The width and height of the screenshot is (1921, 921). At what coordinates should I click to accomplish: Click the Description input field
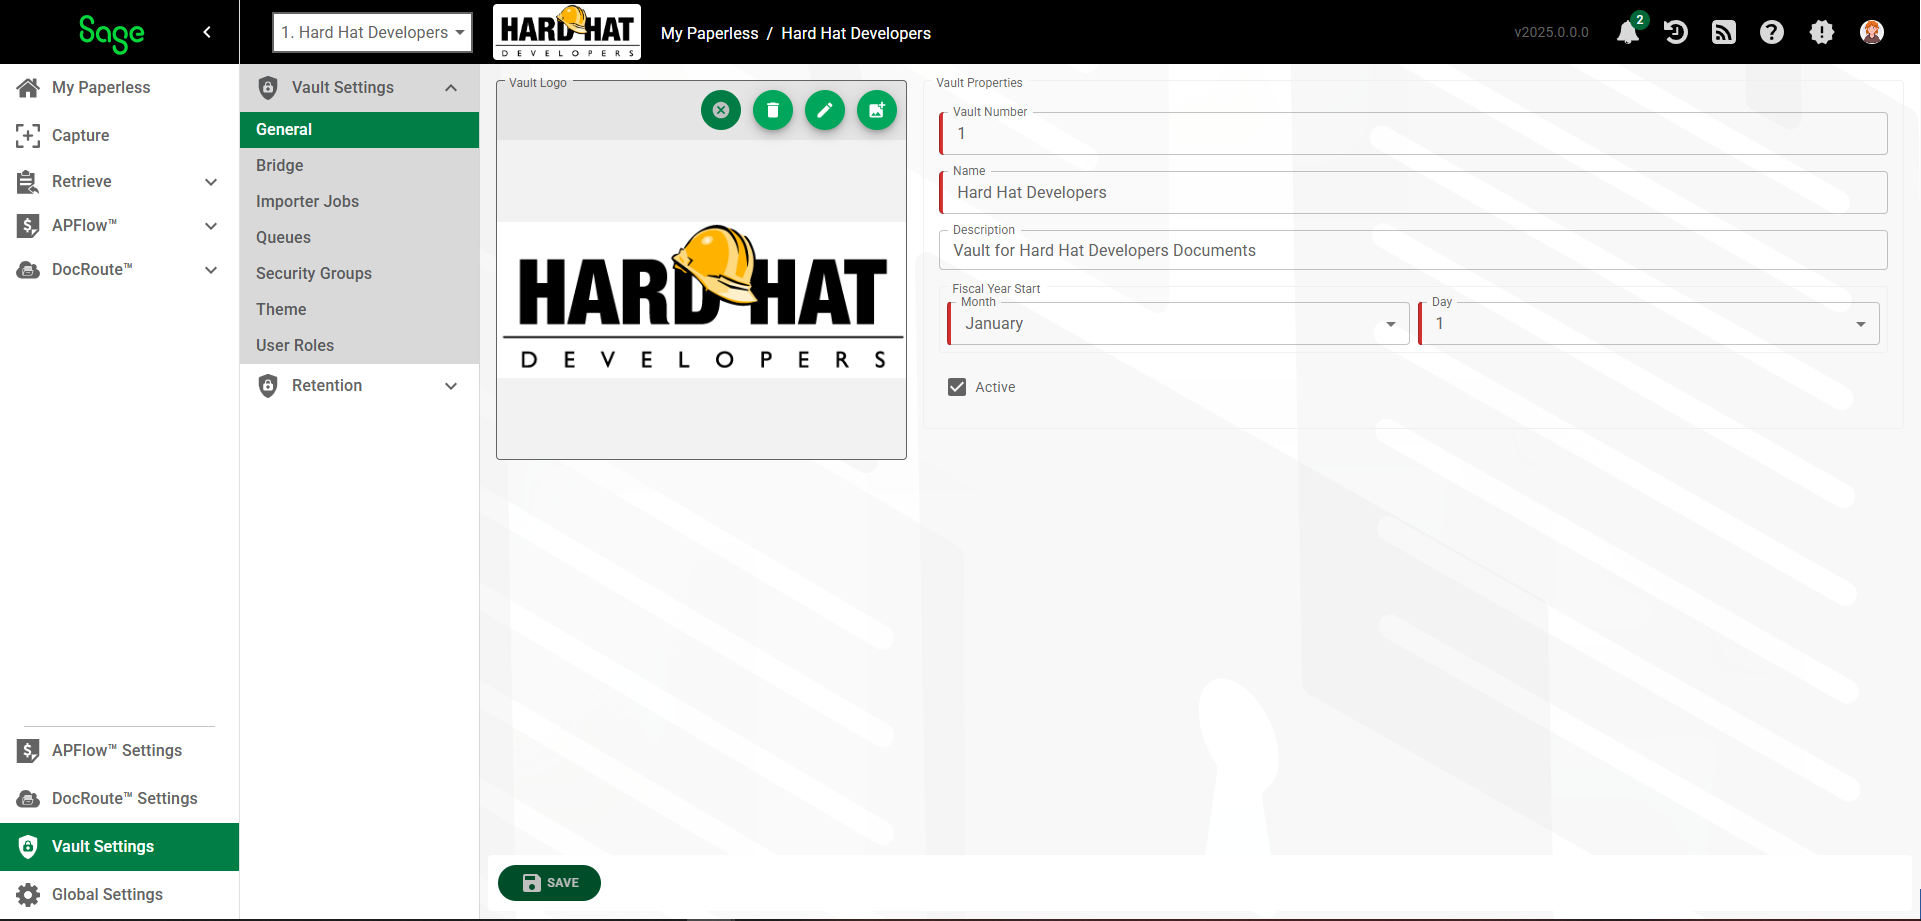click(x=1413, y=251)
